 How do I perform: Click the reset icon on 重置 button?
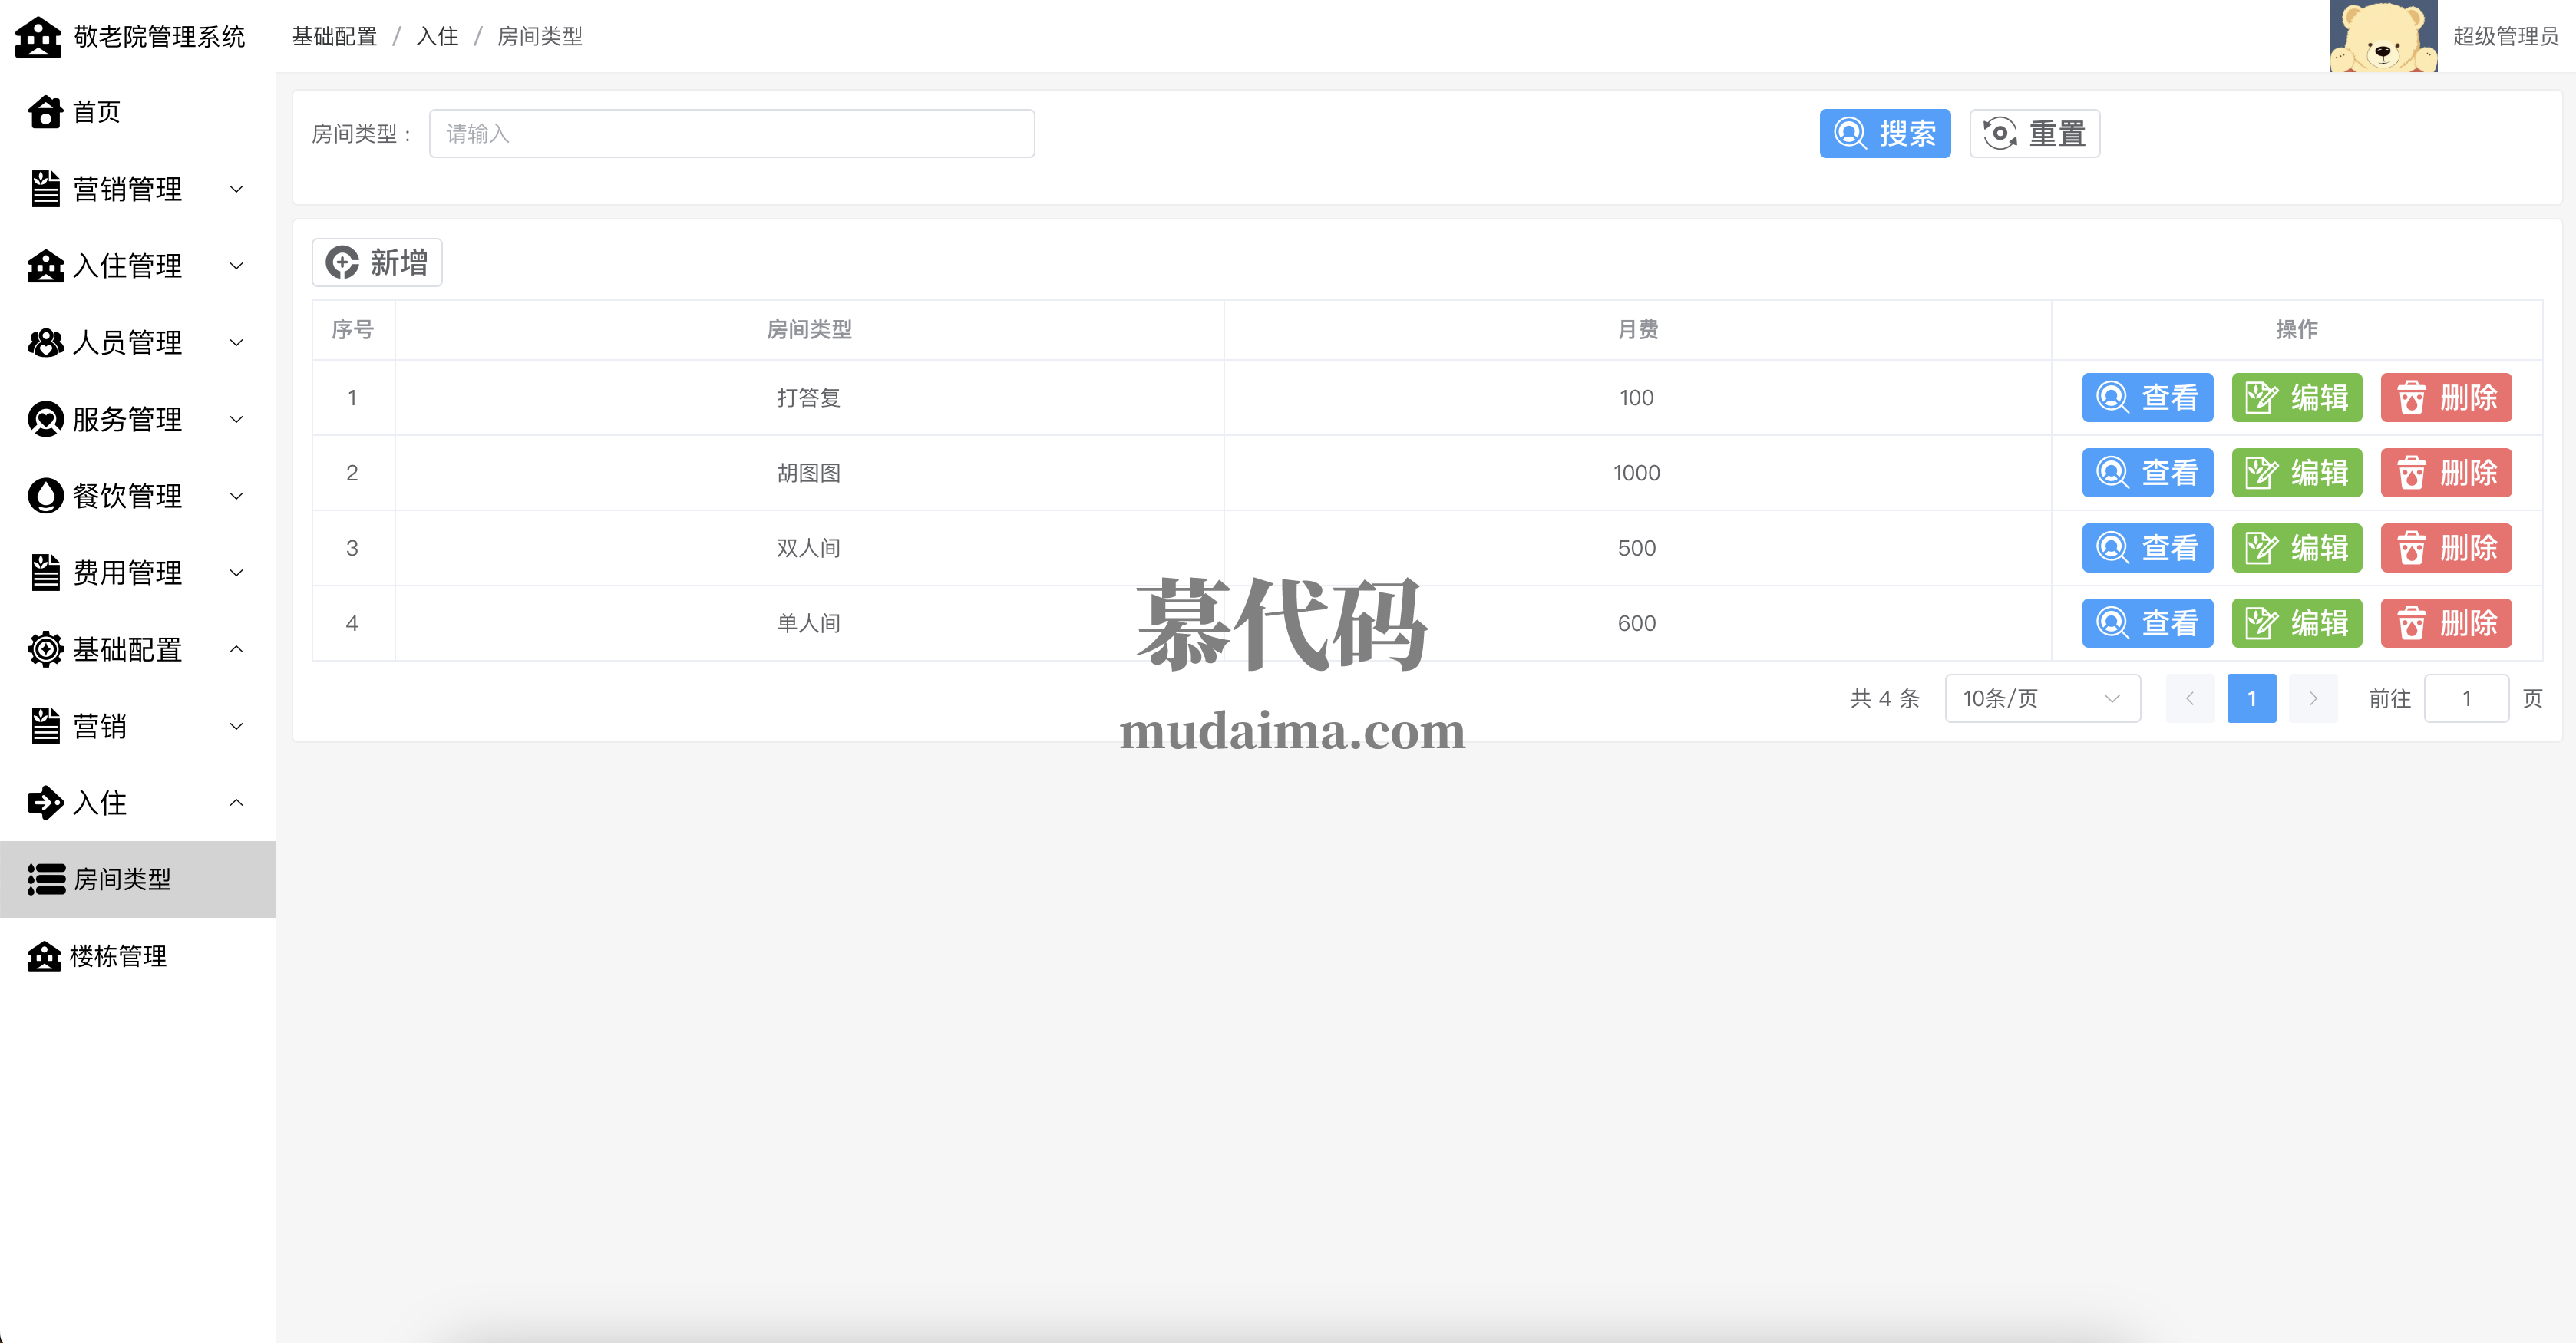2000,134
